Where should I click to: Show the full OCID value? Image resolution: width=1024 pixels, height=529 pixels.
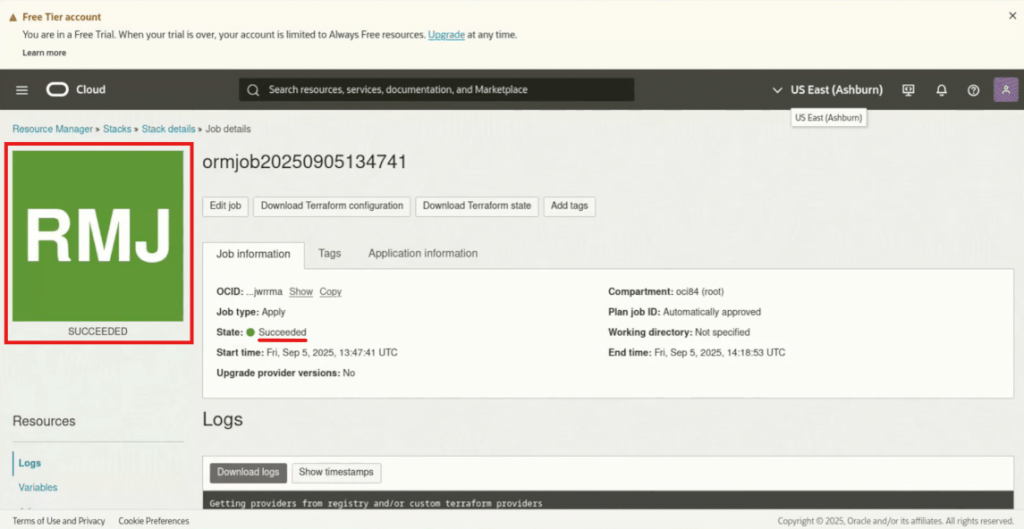pyautogui.click(x=301, y=292)
